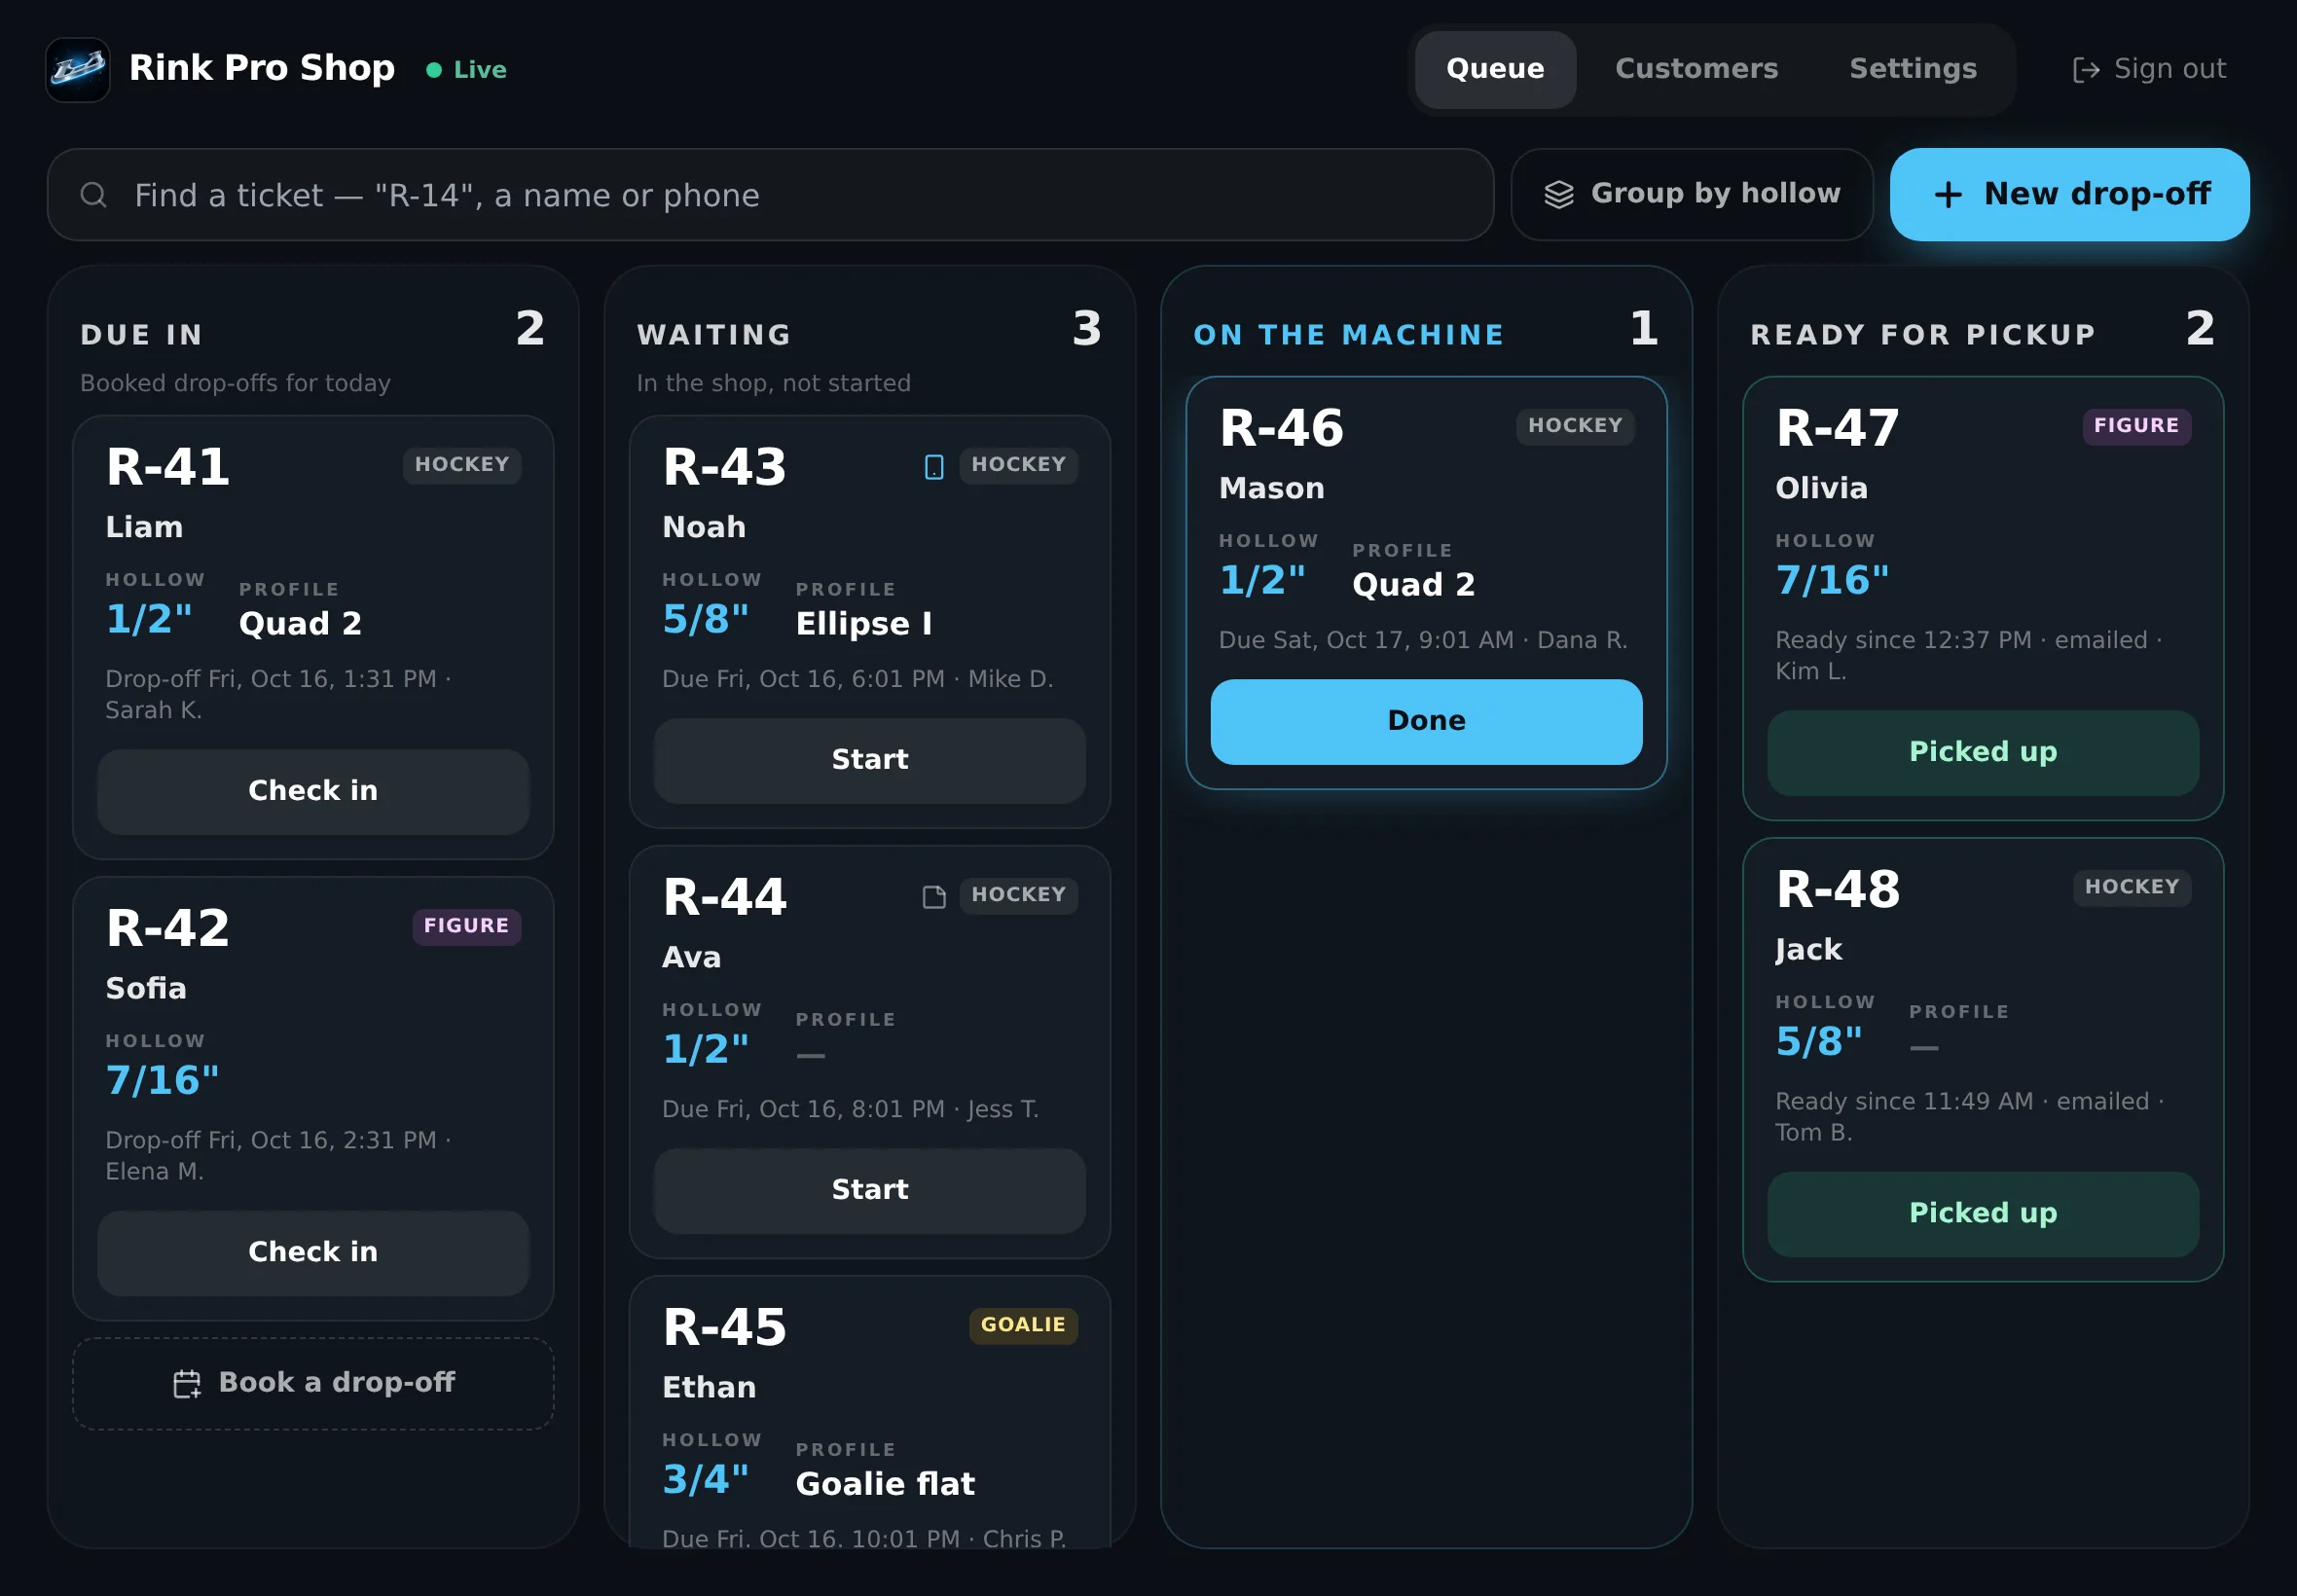
Task: Focus the Find a ticket search field
Action: [770, 195]
